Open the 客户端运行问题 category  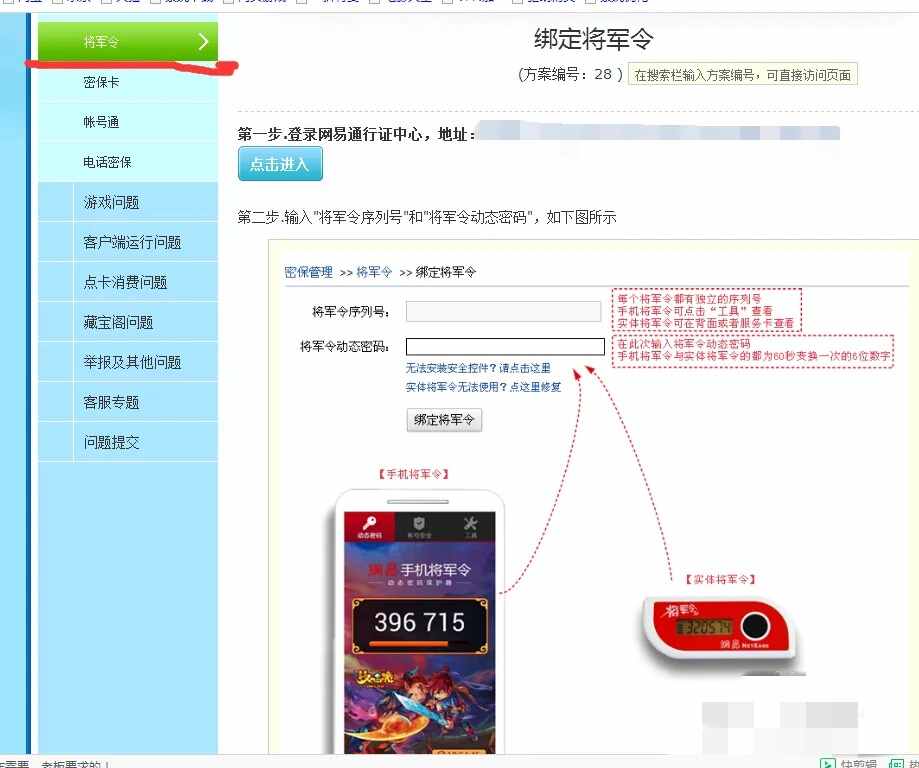click(128, 242)
